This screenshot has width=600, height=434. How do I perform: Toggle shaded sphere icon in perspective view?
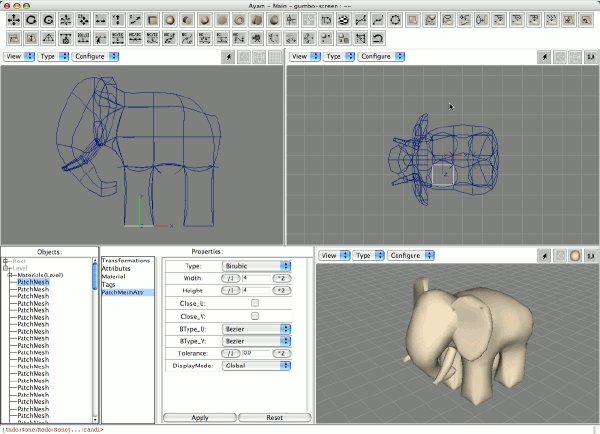575,256
